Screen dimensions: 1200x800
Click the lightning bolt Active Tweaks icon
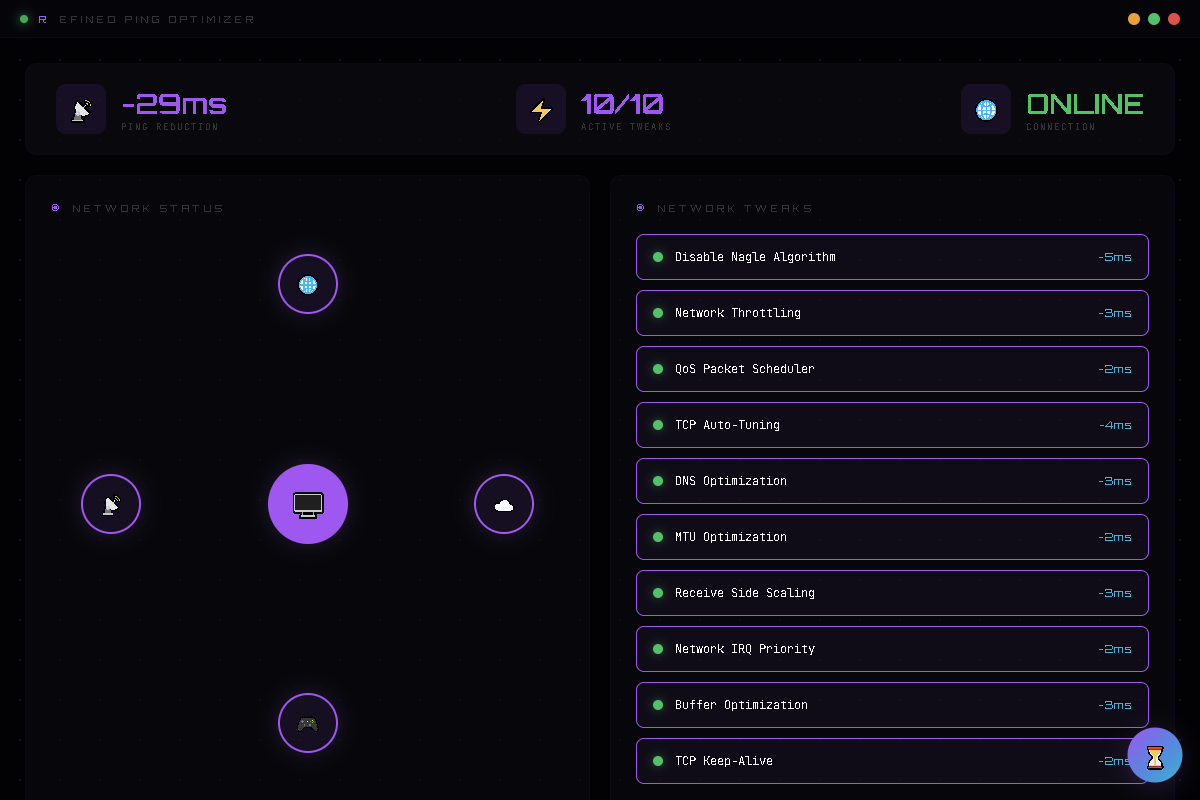coord(541,109)
